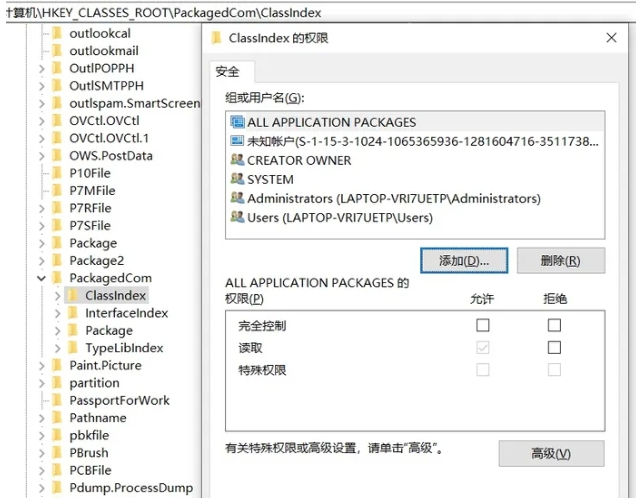Click the PackagedCom folder icon
Viewport: 636px width, 498px height.
(x=58, y=278)
